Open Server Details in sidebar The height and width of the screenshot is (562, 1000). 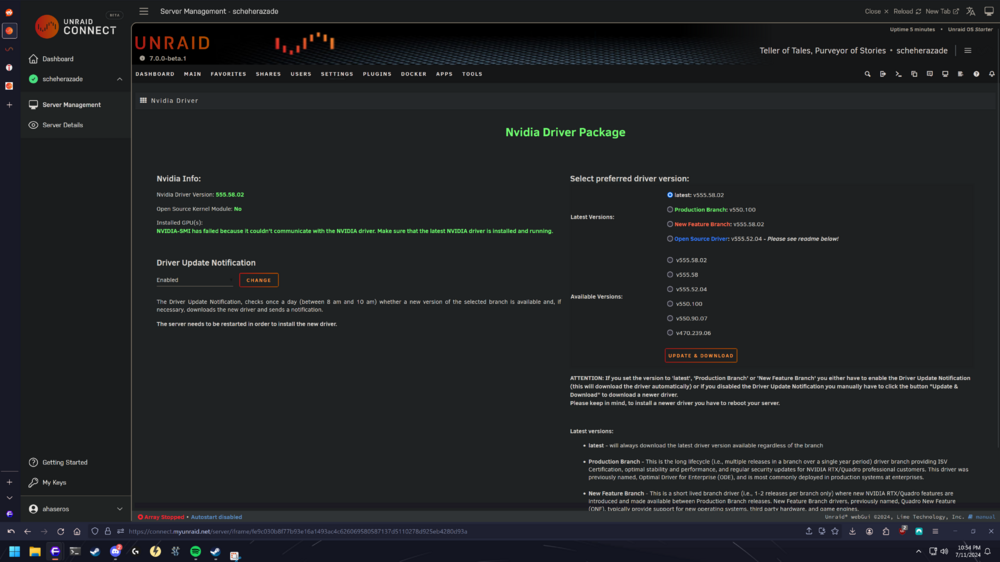point(62,125)
